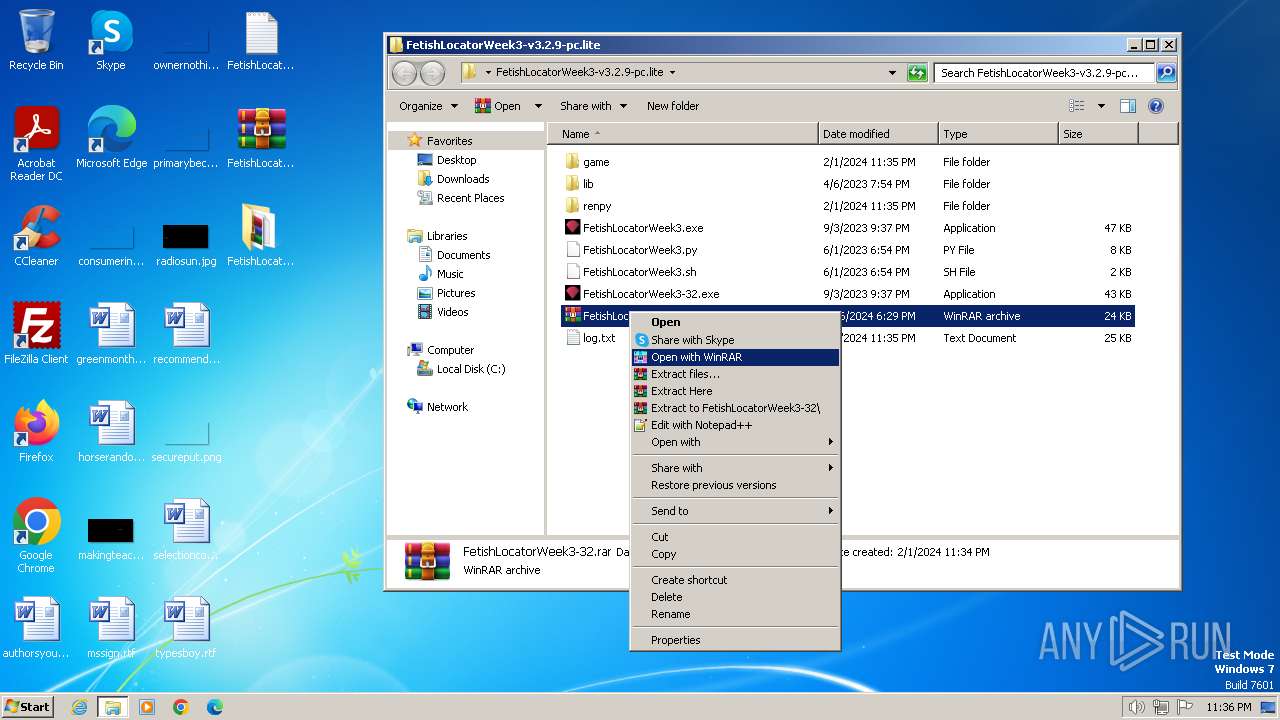This screenshot has width=1280, height=720.
Task: Open Recycle Bin desktop icon
Action: (x=36, y=40)
